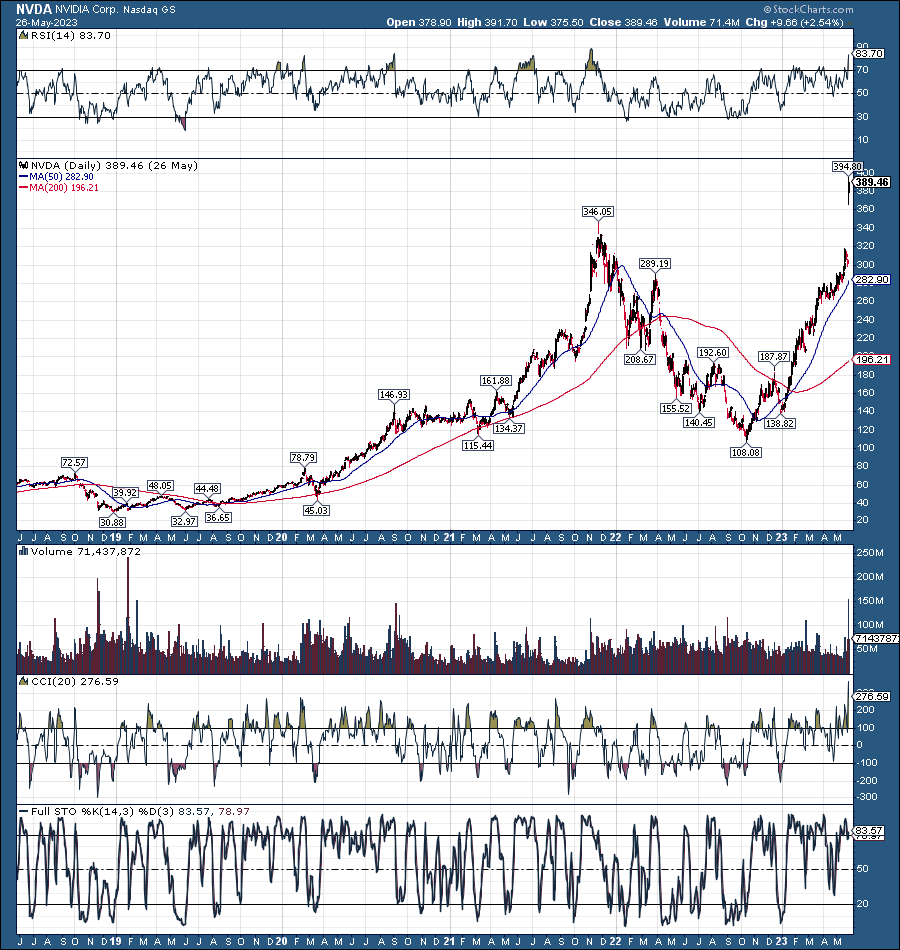Click the 83.57 stochastic tag on right axis
Screen dimensions: 900x950
click(869, 830)
